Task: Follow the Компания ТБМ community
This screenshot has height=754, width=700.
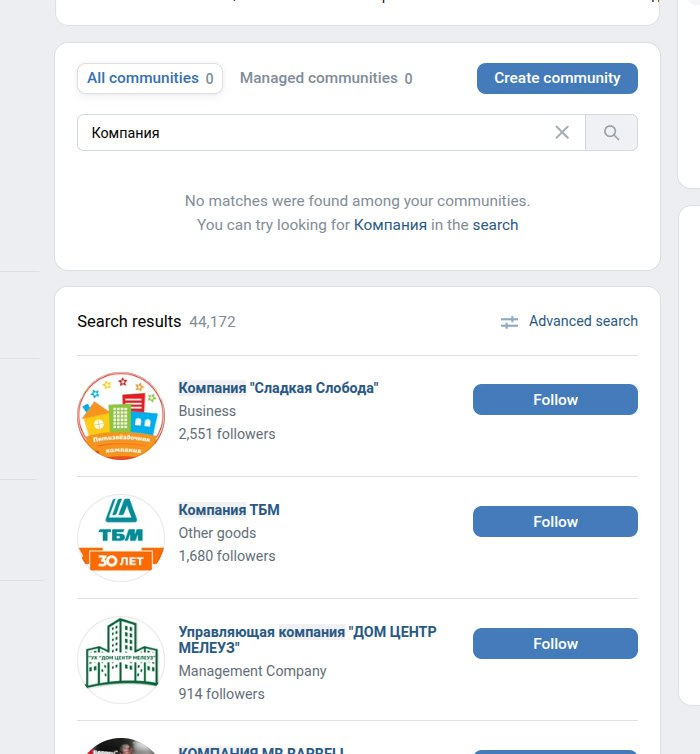Action: tap(555, 522)
